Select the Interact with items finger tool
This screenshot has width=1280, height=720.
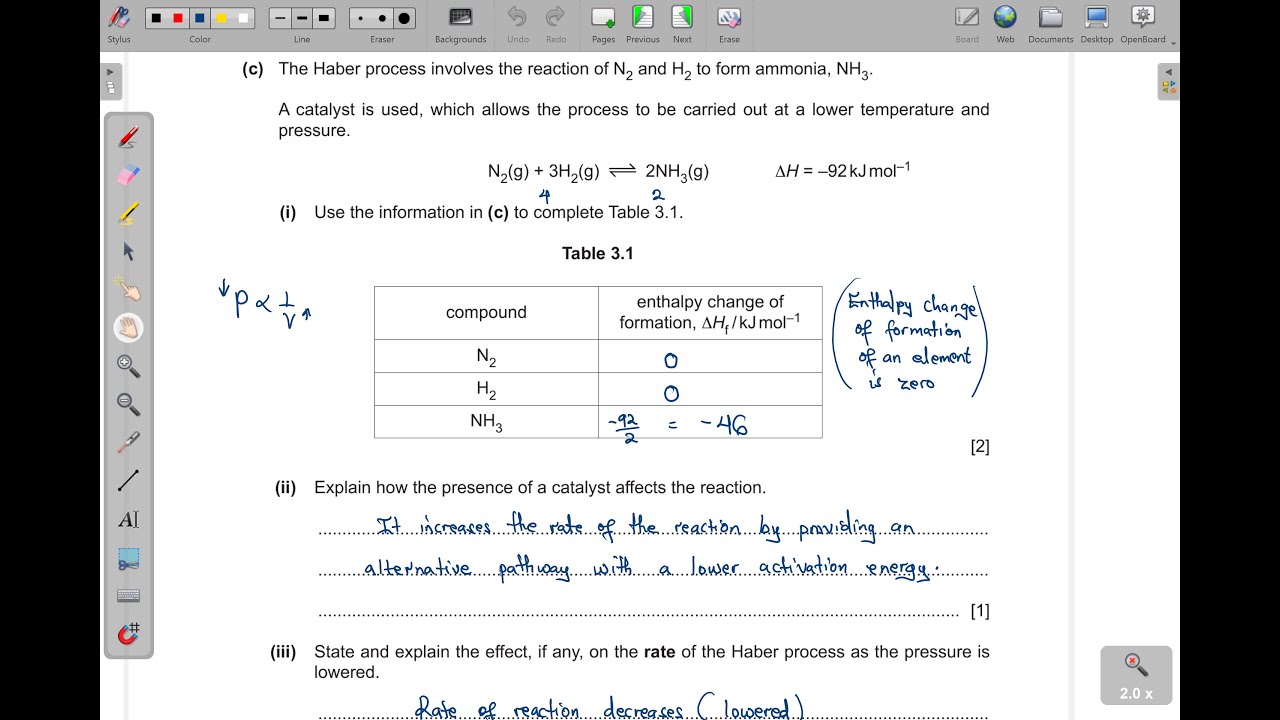(128, 290)
